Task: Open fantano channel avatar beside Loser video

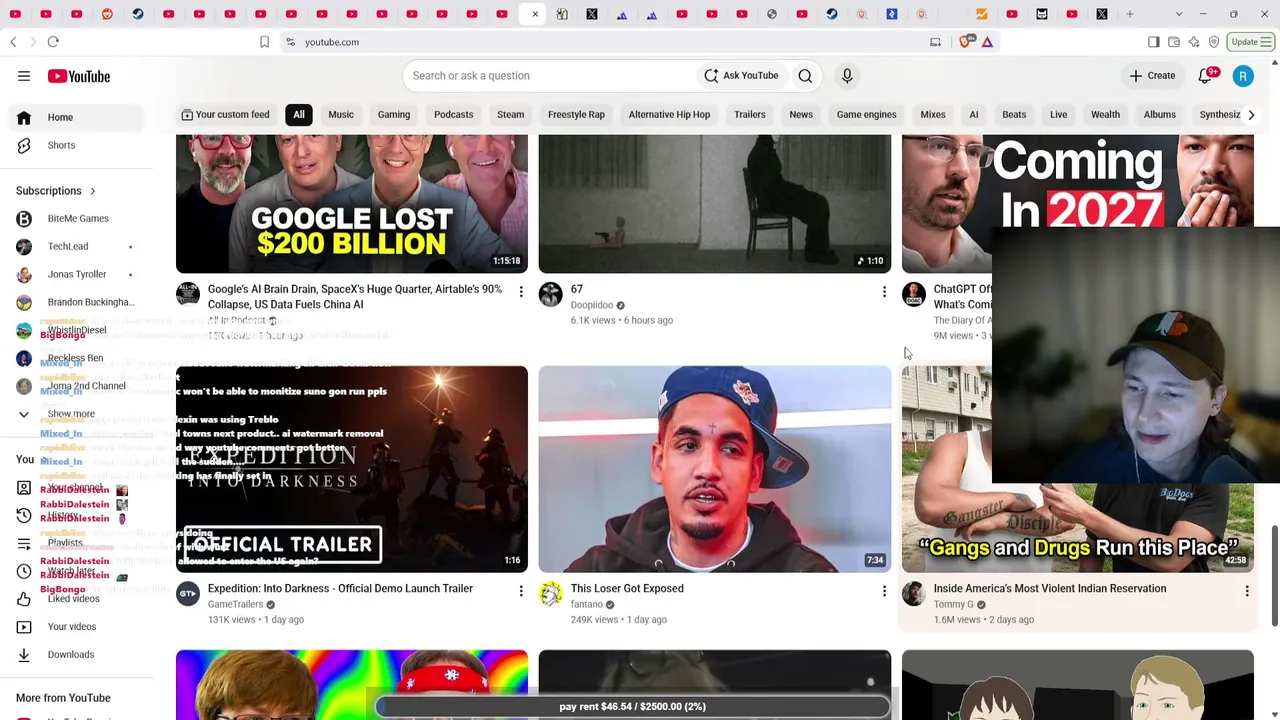Action: coord(551,593)
